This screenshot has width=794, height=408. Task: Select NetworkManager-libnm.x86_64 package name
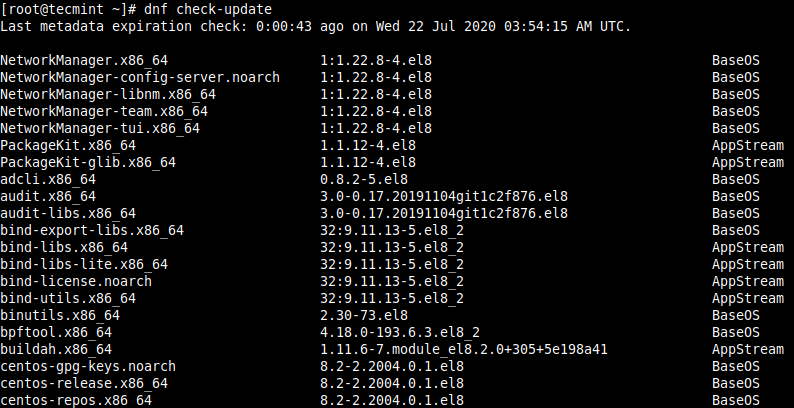108,95
